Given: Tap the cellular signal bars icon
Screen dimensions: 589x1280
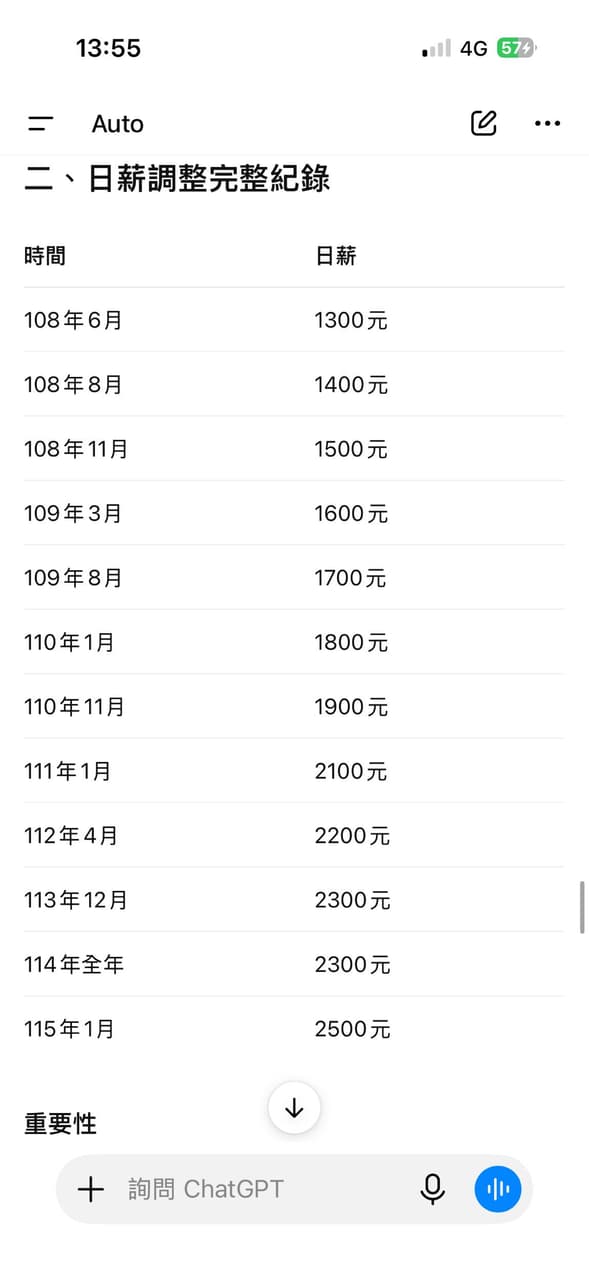Looking at the screenshot, I should 436,48.
